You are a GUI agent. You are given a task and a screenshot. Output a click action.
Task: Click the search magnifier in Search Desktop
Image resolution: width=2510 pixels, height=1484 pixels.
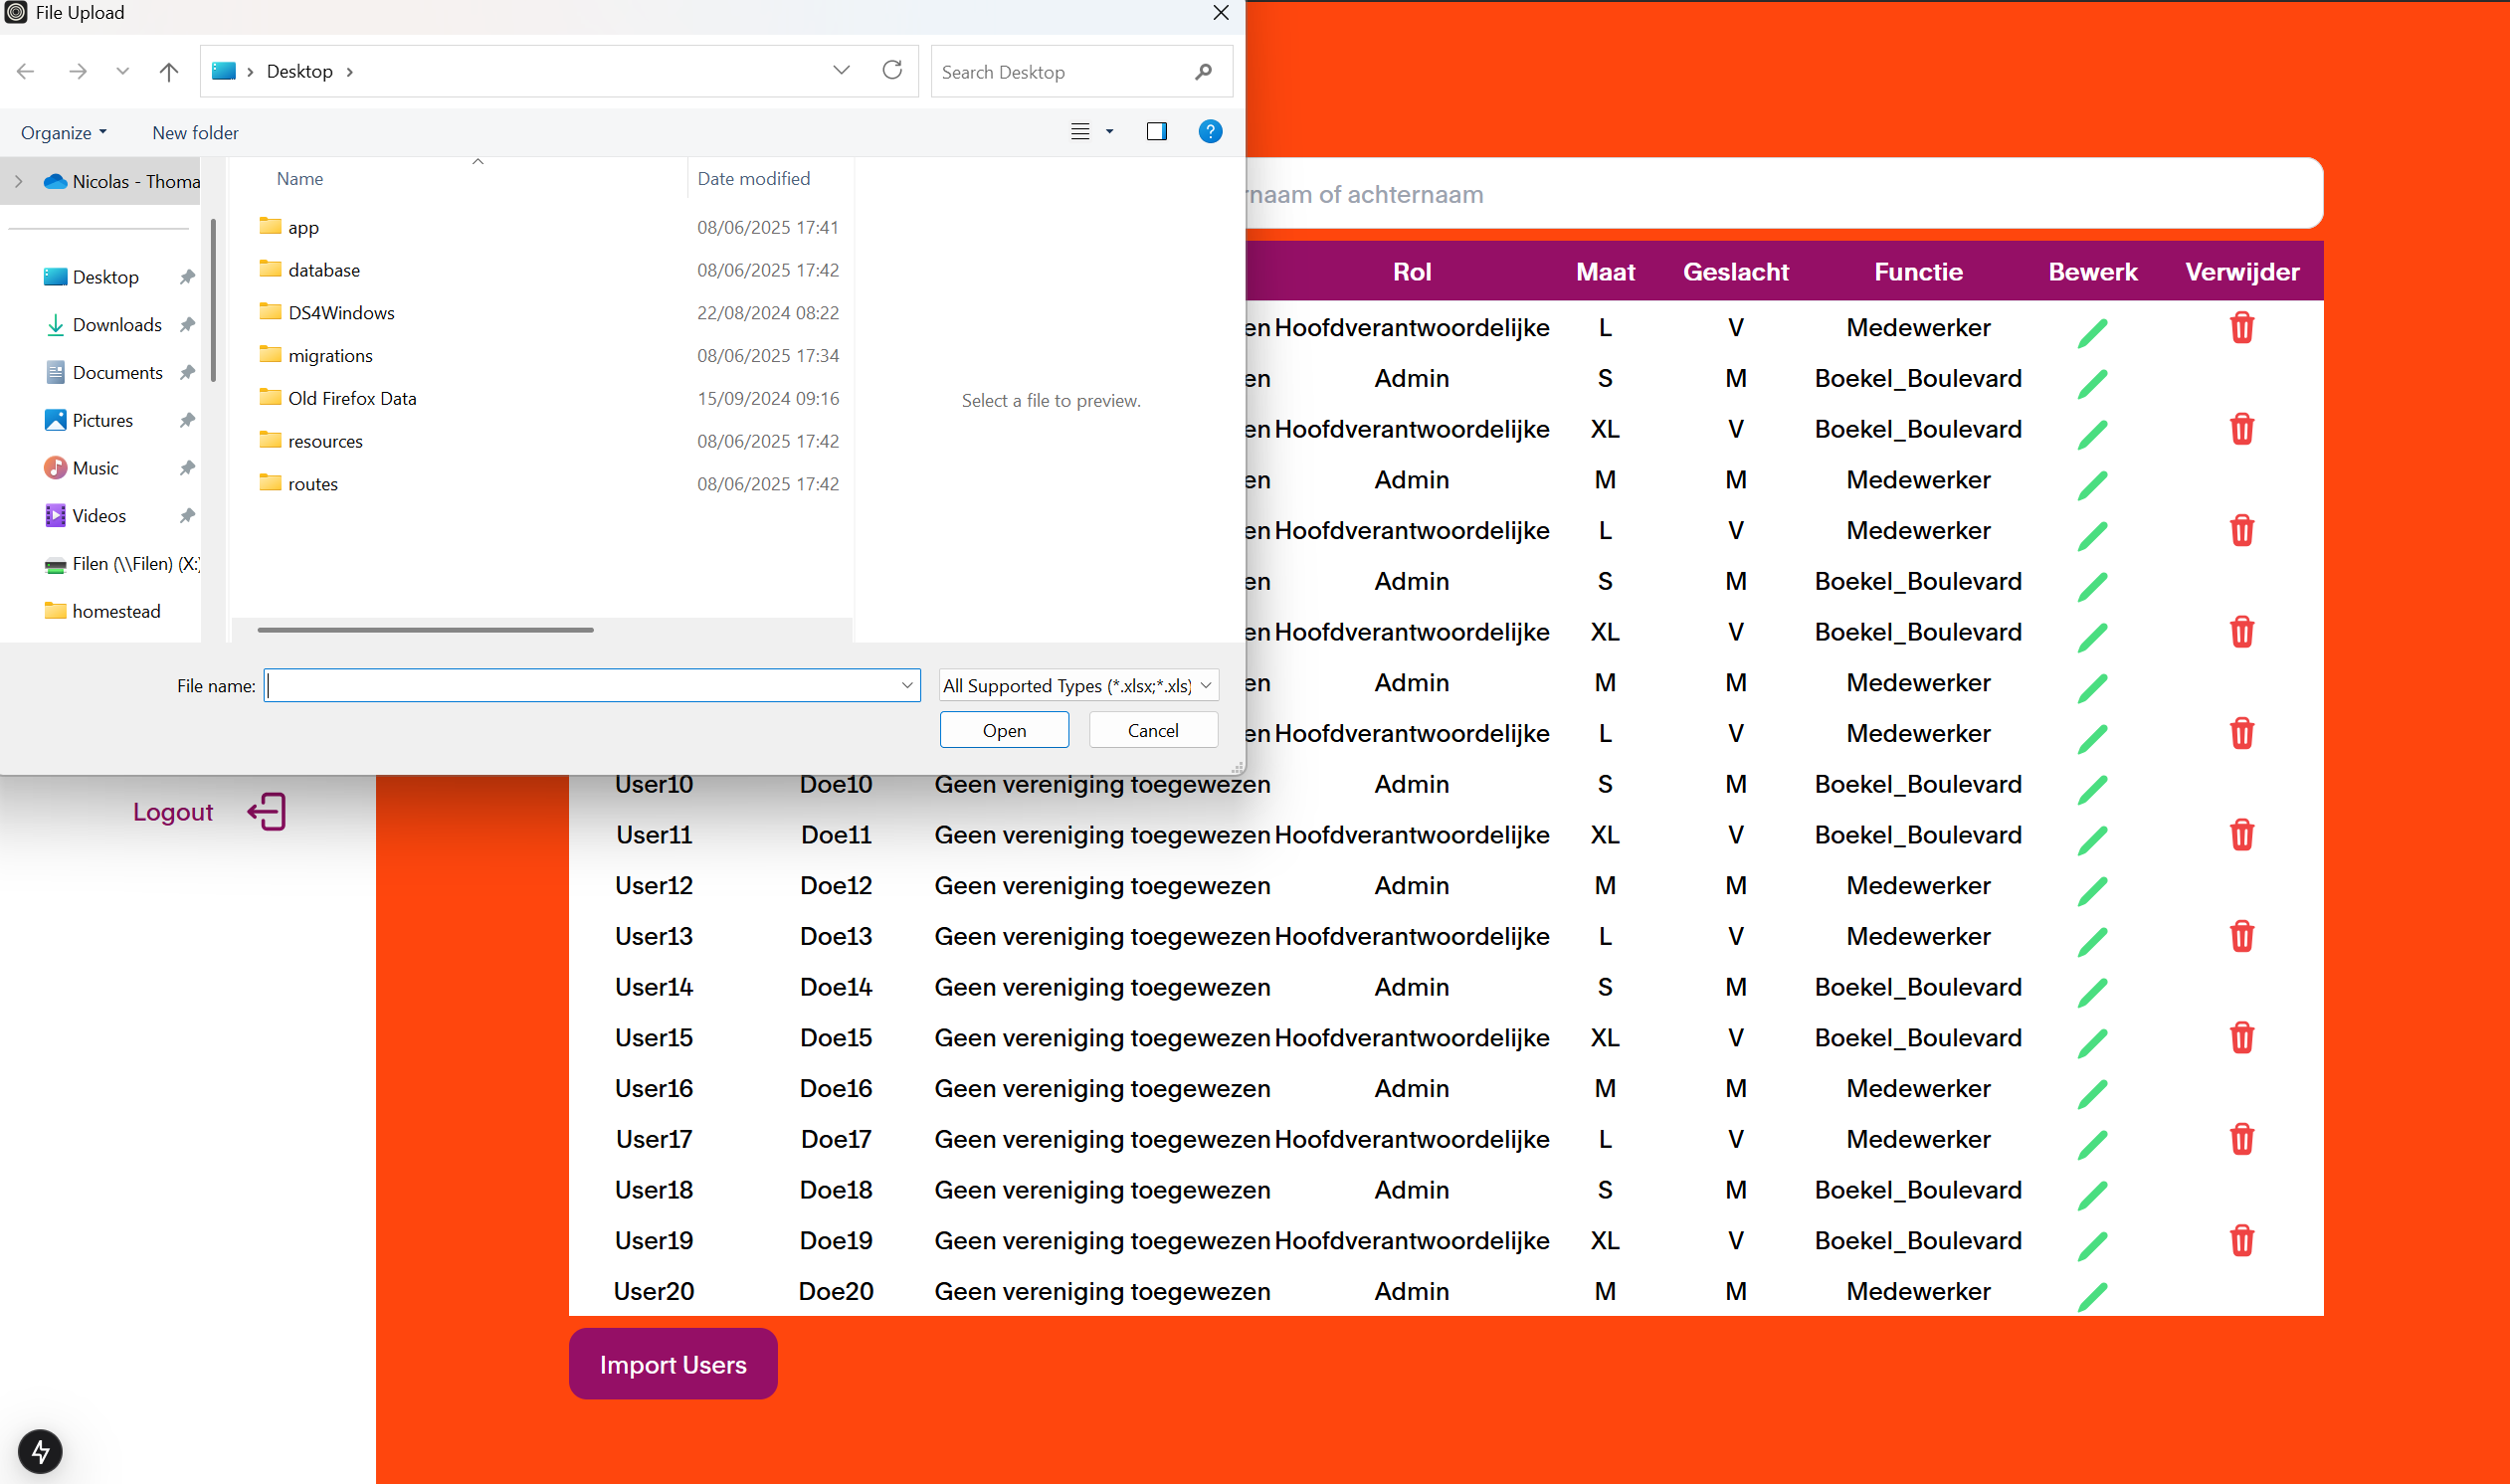pos(1203,71)
